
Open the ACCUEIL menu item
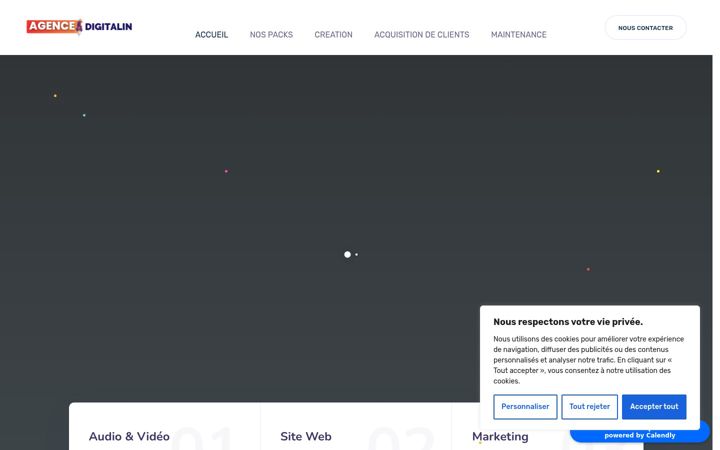211,34
